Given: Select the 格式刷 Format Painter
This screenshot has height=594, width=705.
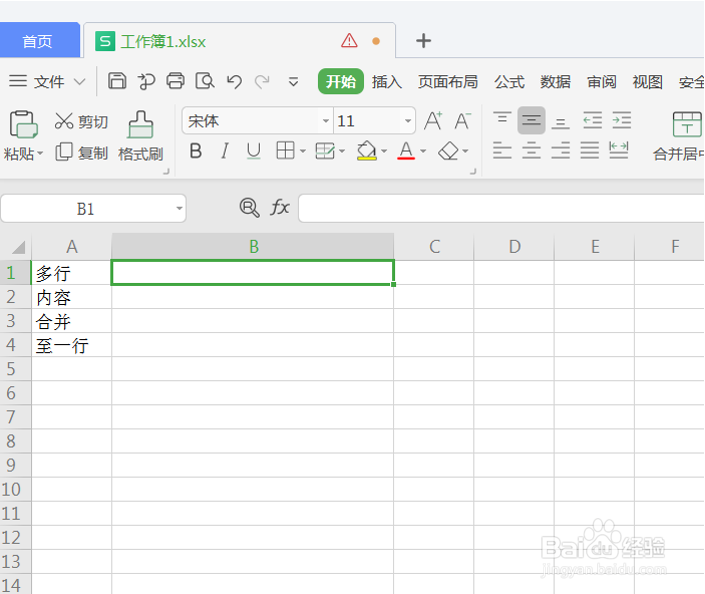Looking at the screenshot, I should 140,136.
